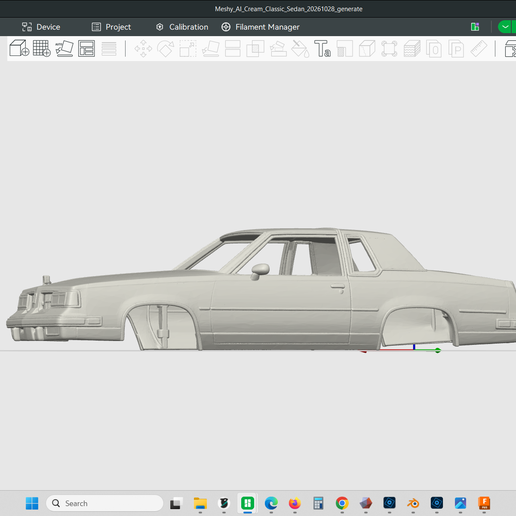Click the green panel icon in top bar
The width and height of the screenshot is (516, 516).
[475, 27]
